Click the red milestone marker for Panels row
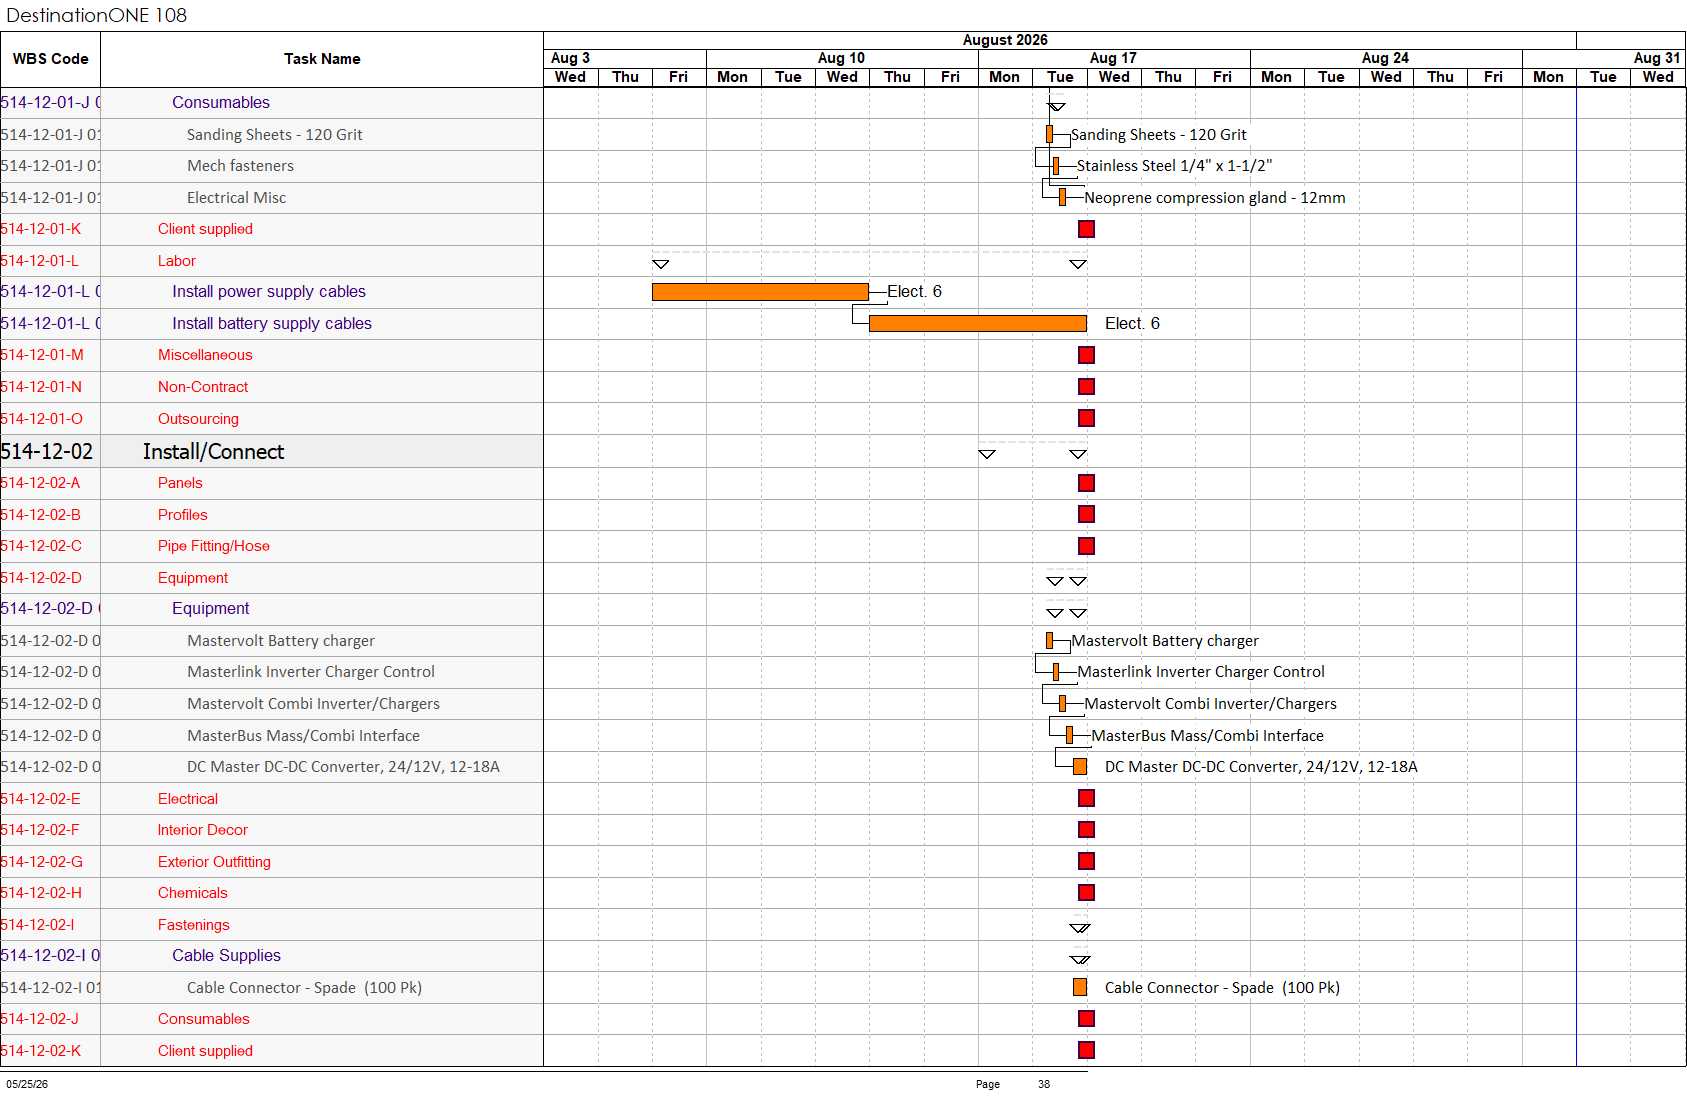1687x1097 pixels. click(x=1086, y=483)
